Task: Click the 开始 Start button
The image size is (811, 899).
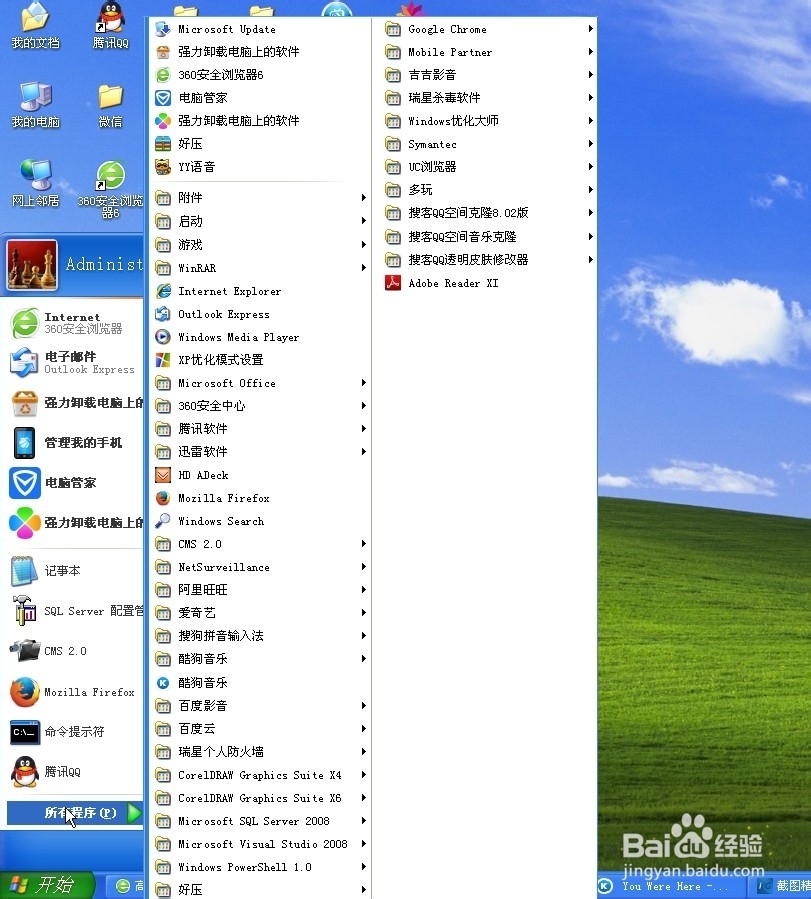Action: (47, 885)
